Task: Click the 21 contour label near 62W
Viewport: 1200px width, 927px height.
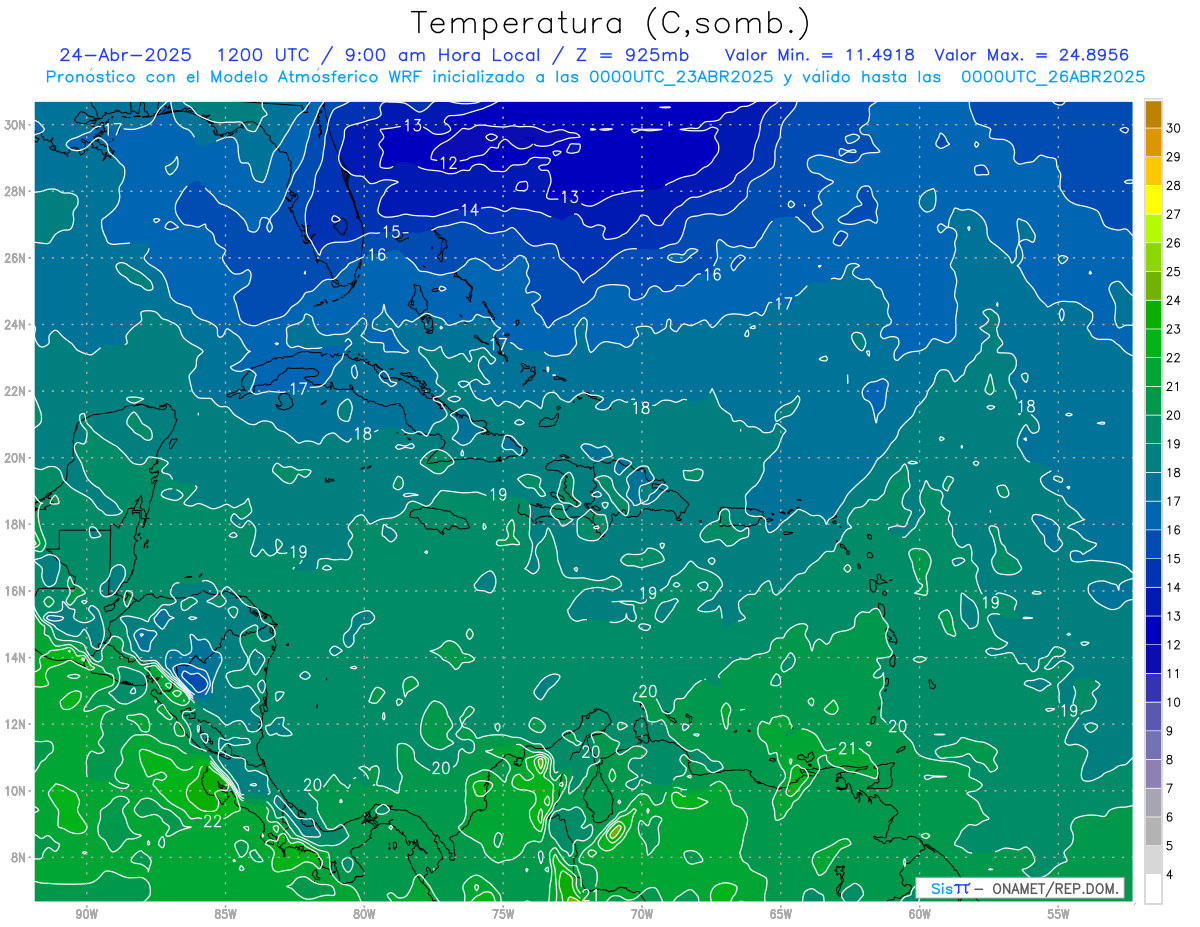Action: pyautogui.click(x=847, y=748)
